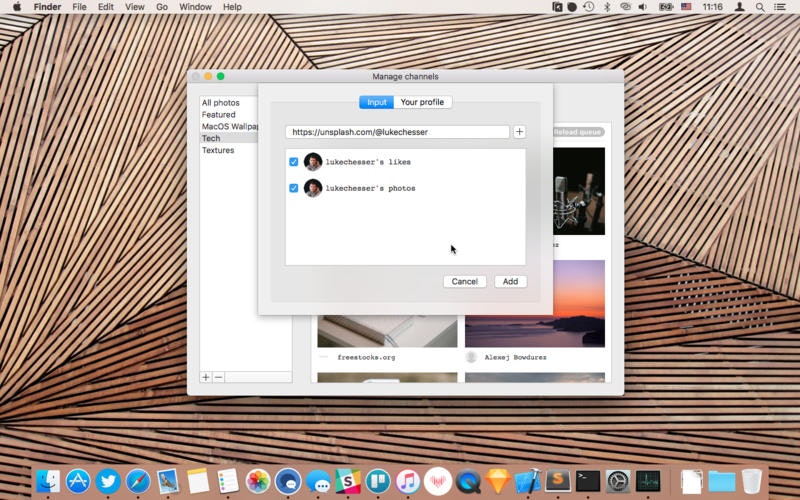Viewport: 800px width, 500px height.
Task: Switch to the Your profile tab
Action: 422,102
